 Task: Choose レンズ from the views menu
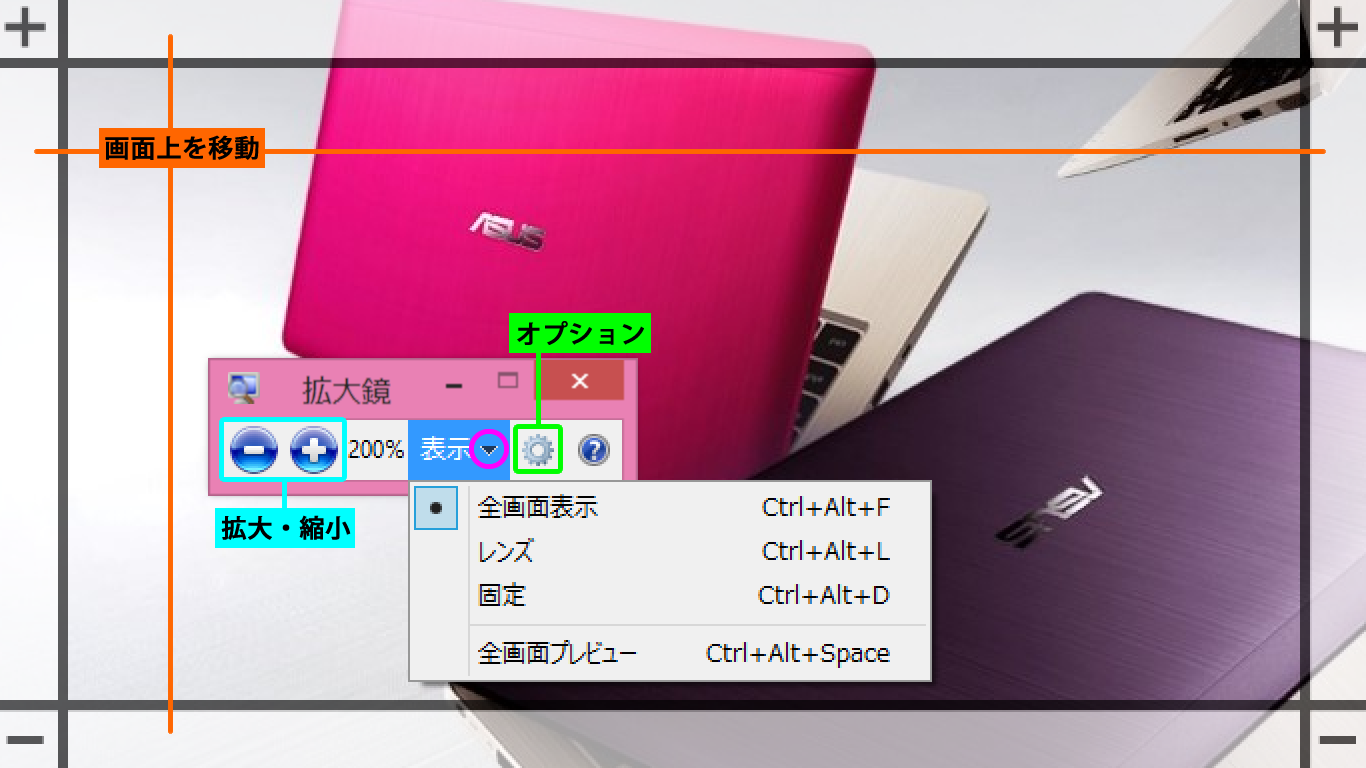[x=506, y=551]
